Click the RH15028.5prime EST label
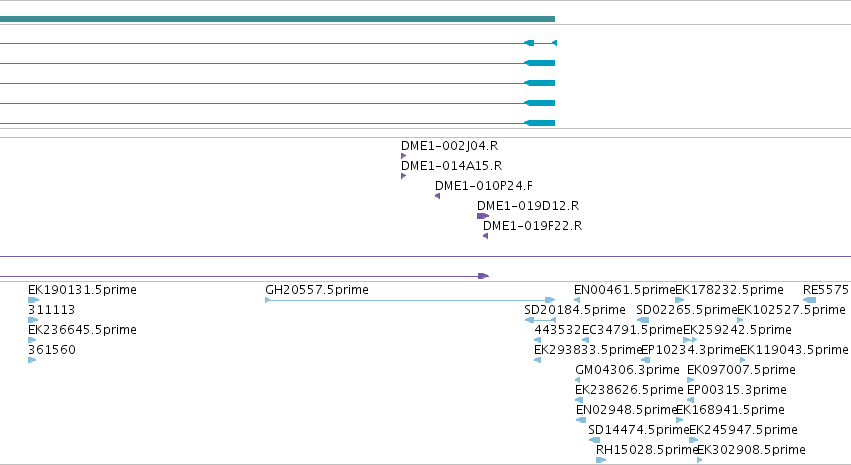Screen dimensions: 851x465 (646, 451)
